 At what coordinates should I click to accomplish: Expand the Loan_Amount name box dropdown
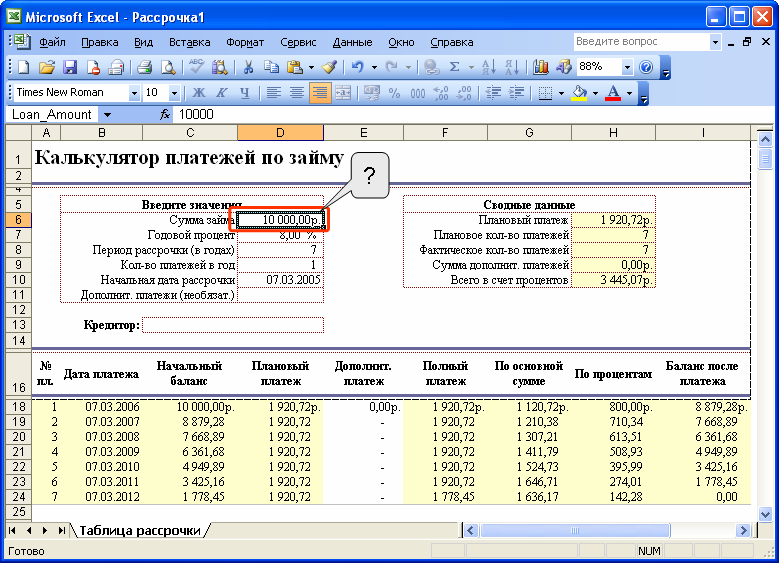(107, 115)
